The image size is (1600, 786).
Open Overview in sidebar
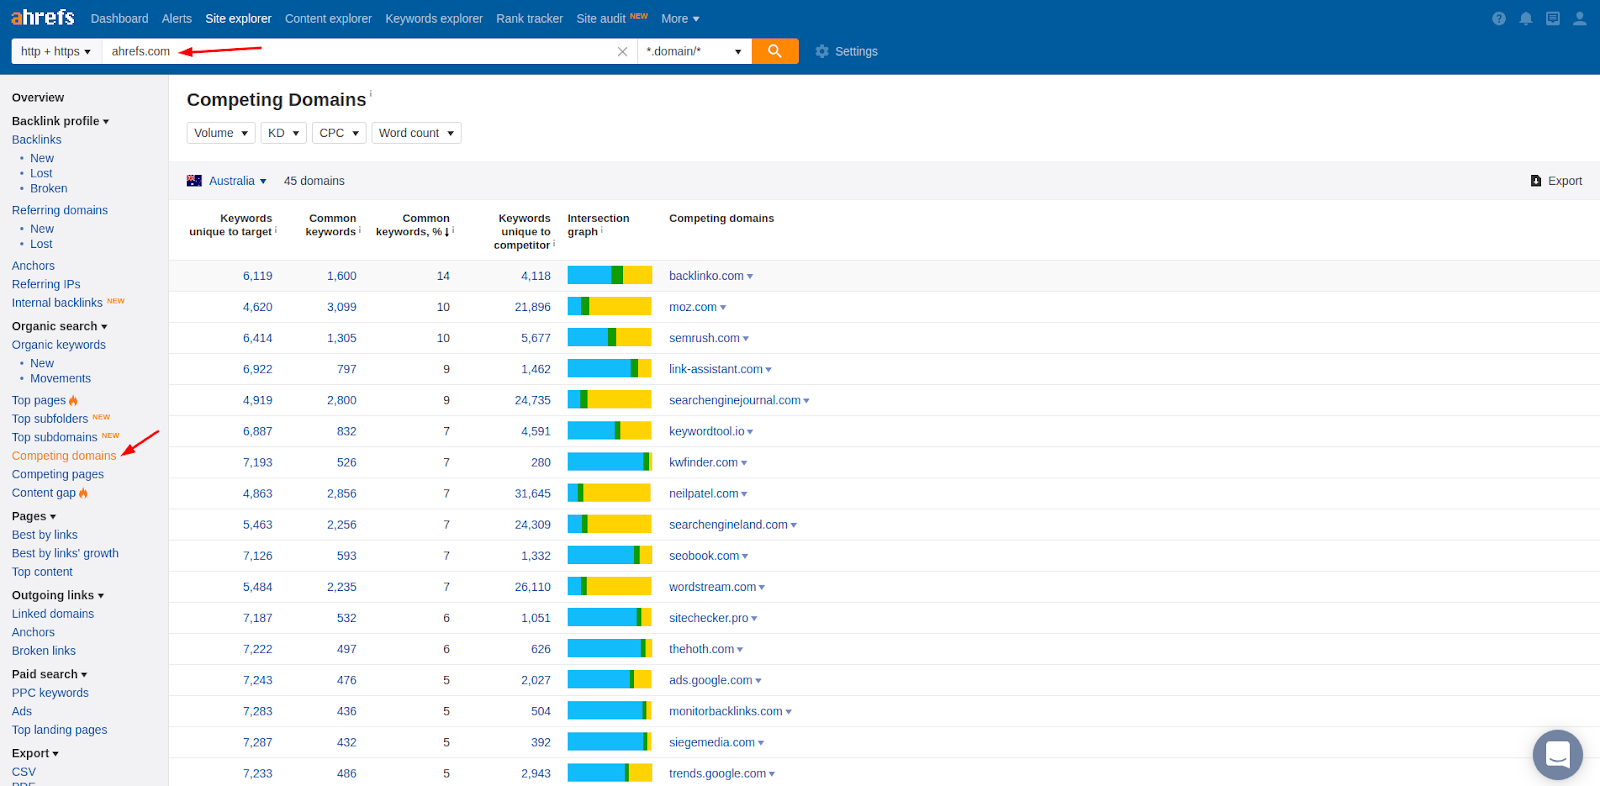pyautogui.click(x=38, y=98)
